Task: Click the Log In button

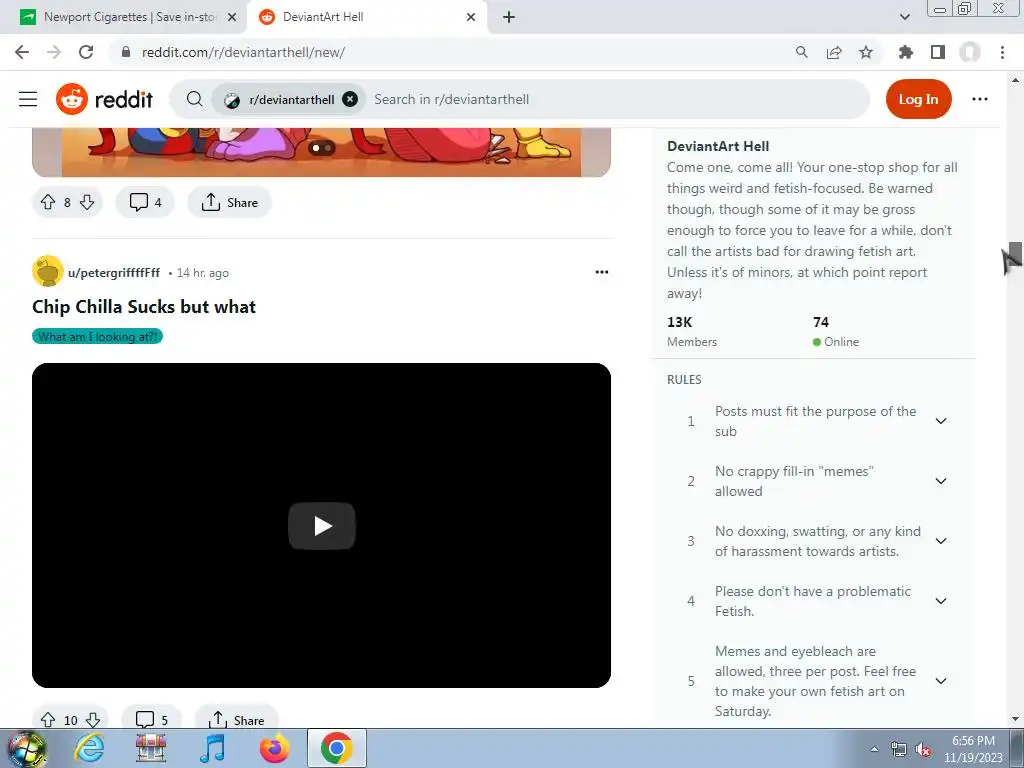Action: [x=918, y=99]
